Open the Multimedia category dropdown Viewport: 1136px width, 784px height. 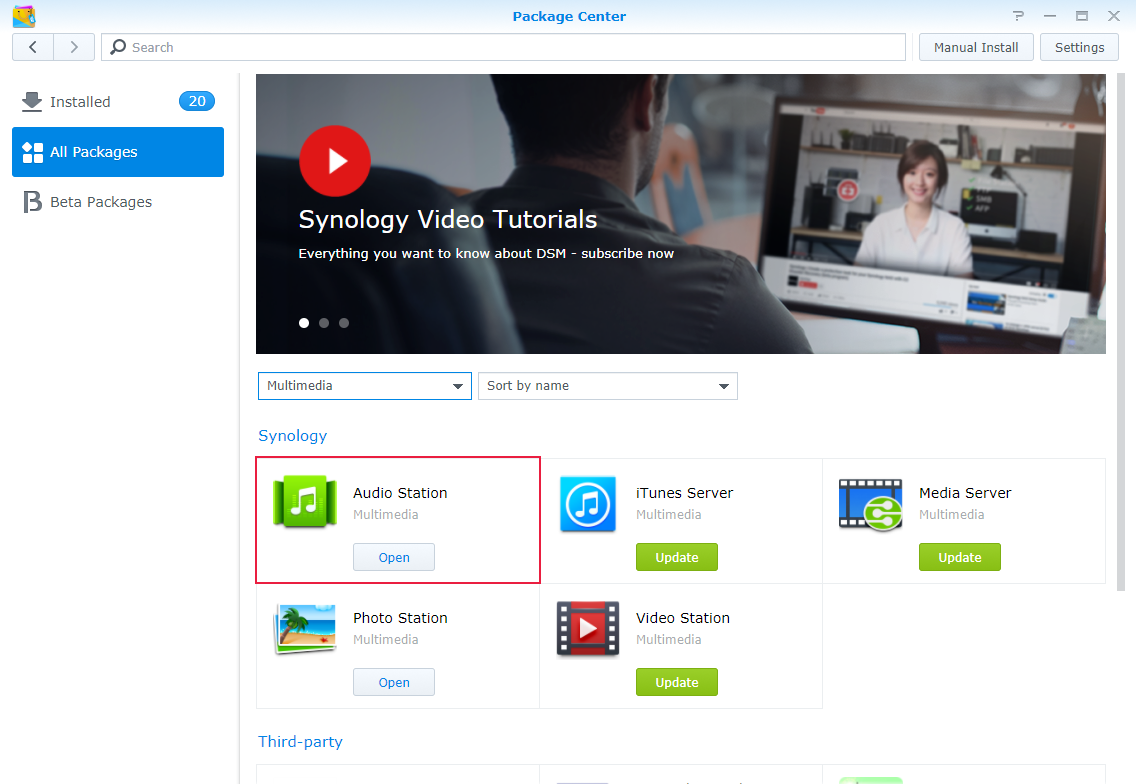click(x=365, y=386)
